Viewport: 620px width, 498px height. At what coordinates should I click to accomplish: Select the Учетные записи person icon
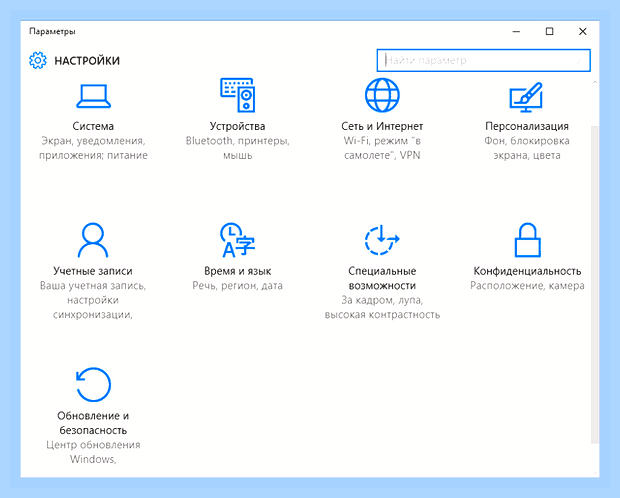93,240
